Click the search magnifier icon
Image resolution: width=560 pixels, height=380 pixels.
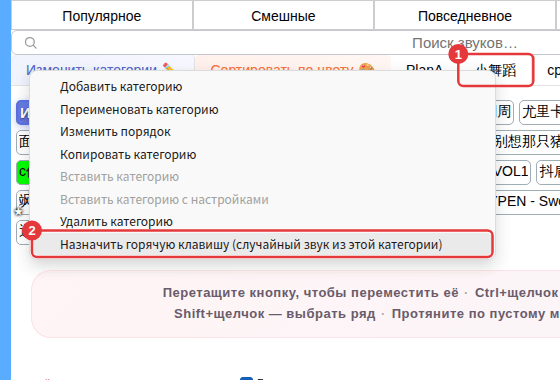pyautogui.click(x=31, y=43)
